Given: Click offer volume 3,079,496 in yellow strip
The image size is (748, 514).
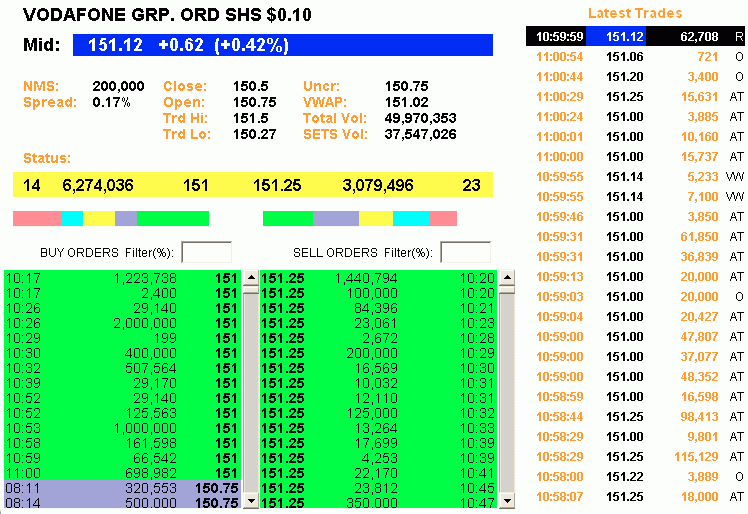Looking at the screenshot, I should pyautogui.click(x=377, y=185).
